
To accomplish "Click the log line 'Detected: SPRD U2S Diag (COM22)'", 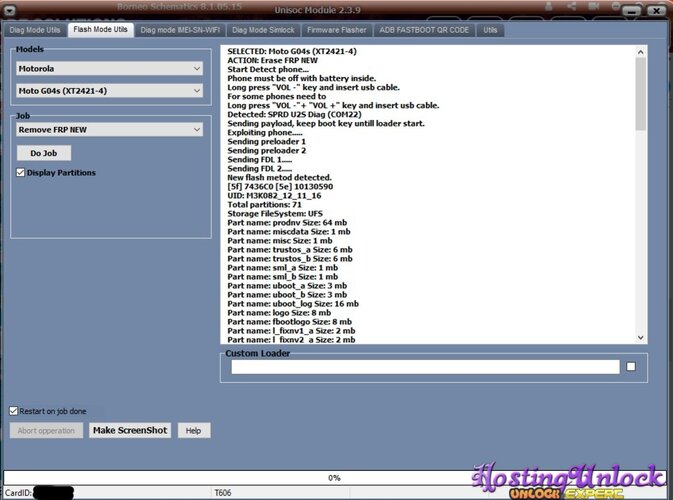I will click(x=294, y=115).
